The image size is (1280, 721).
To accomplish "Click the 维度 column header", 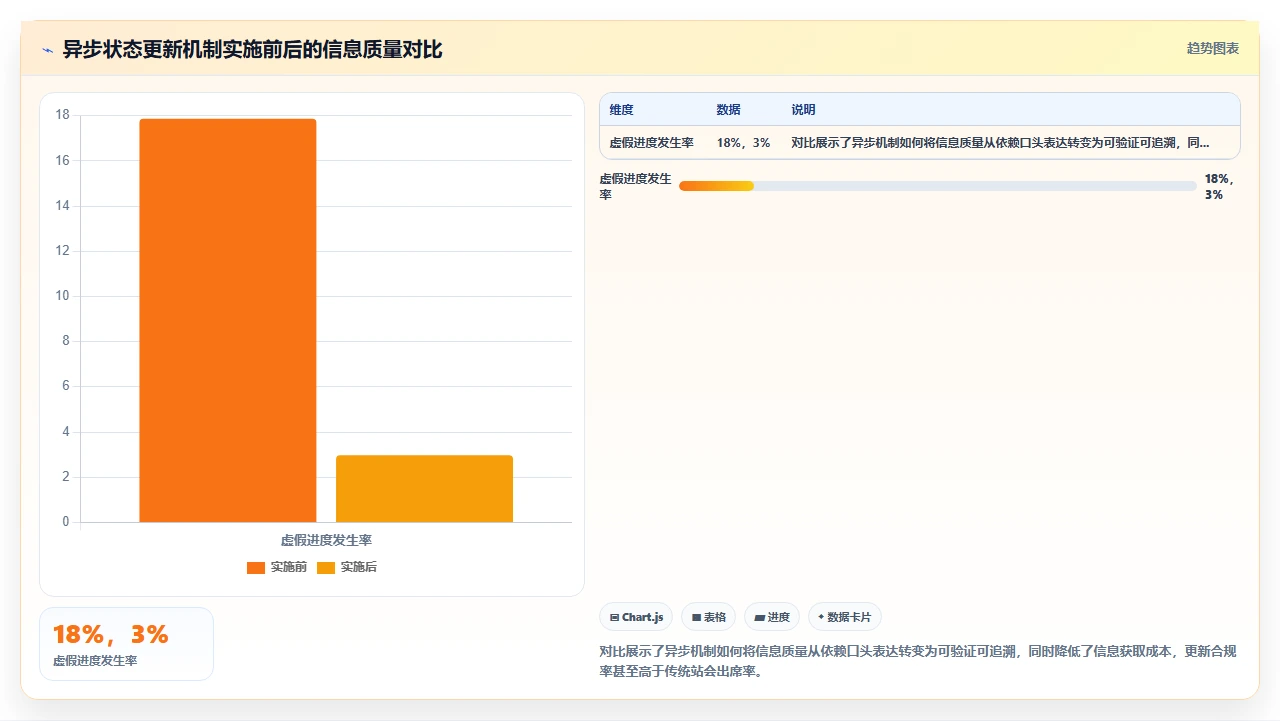I will [x=622, y=110].
